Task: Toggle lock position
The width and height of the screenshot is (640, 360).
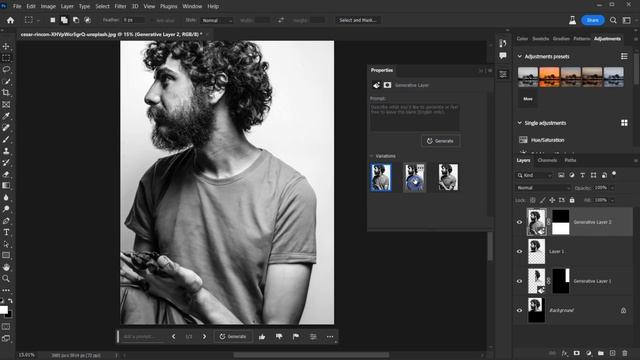Action: pyautogui.click(x=552, y=200)
